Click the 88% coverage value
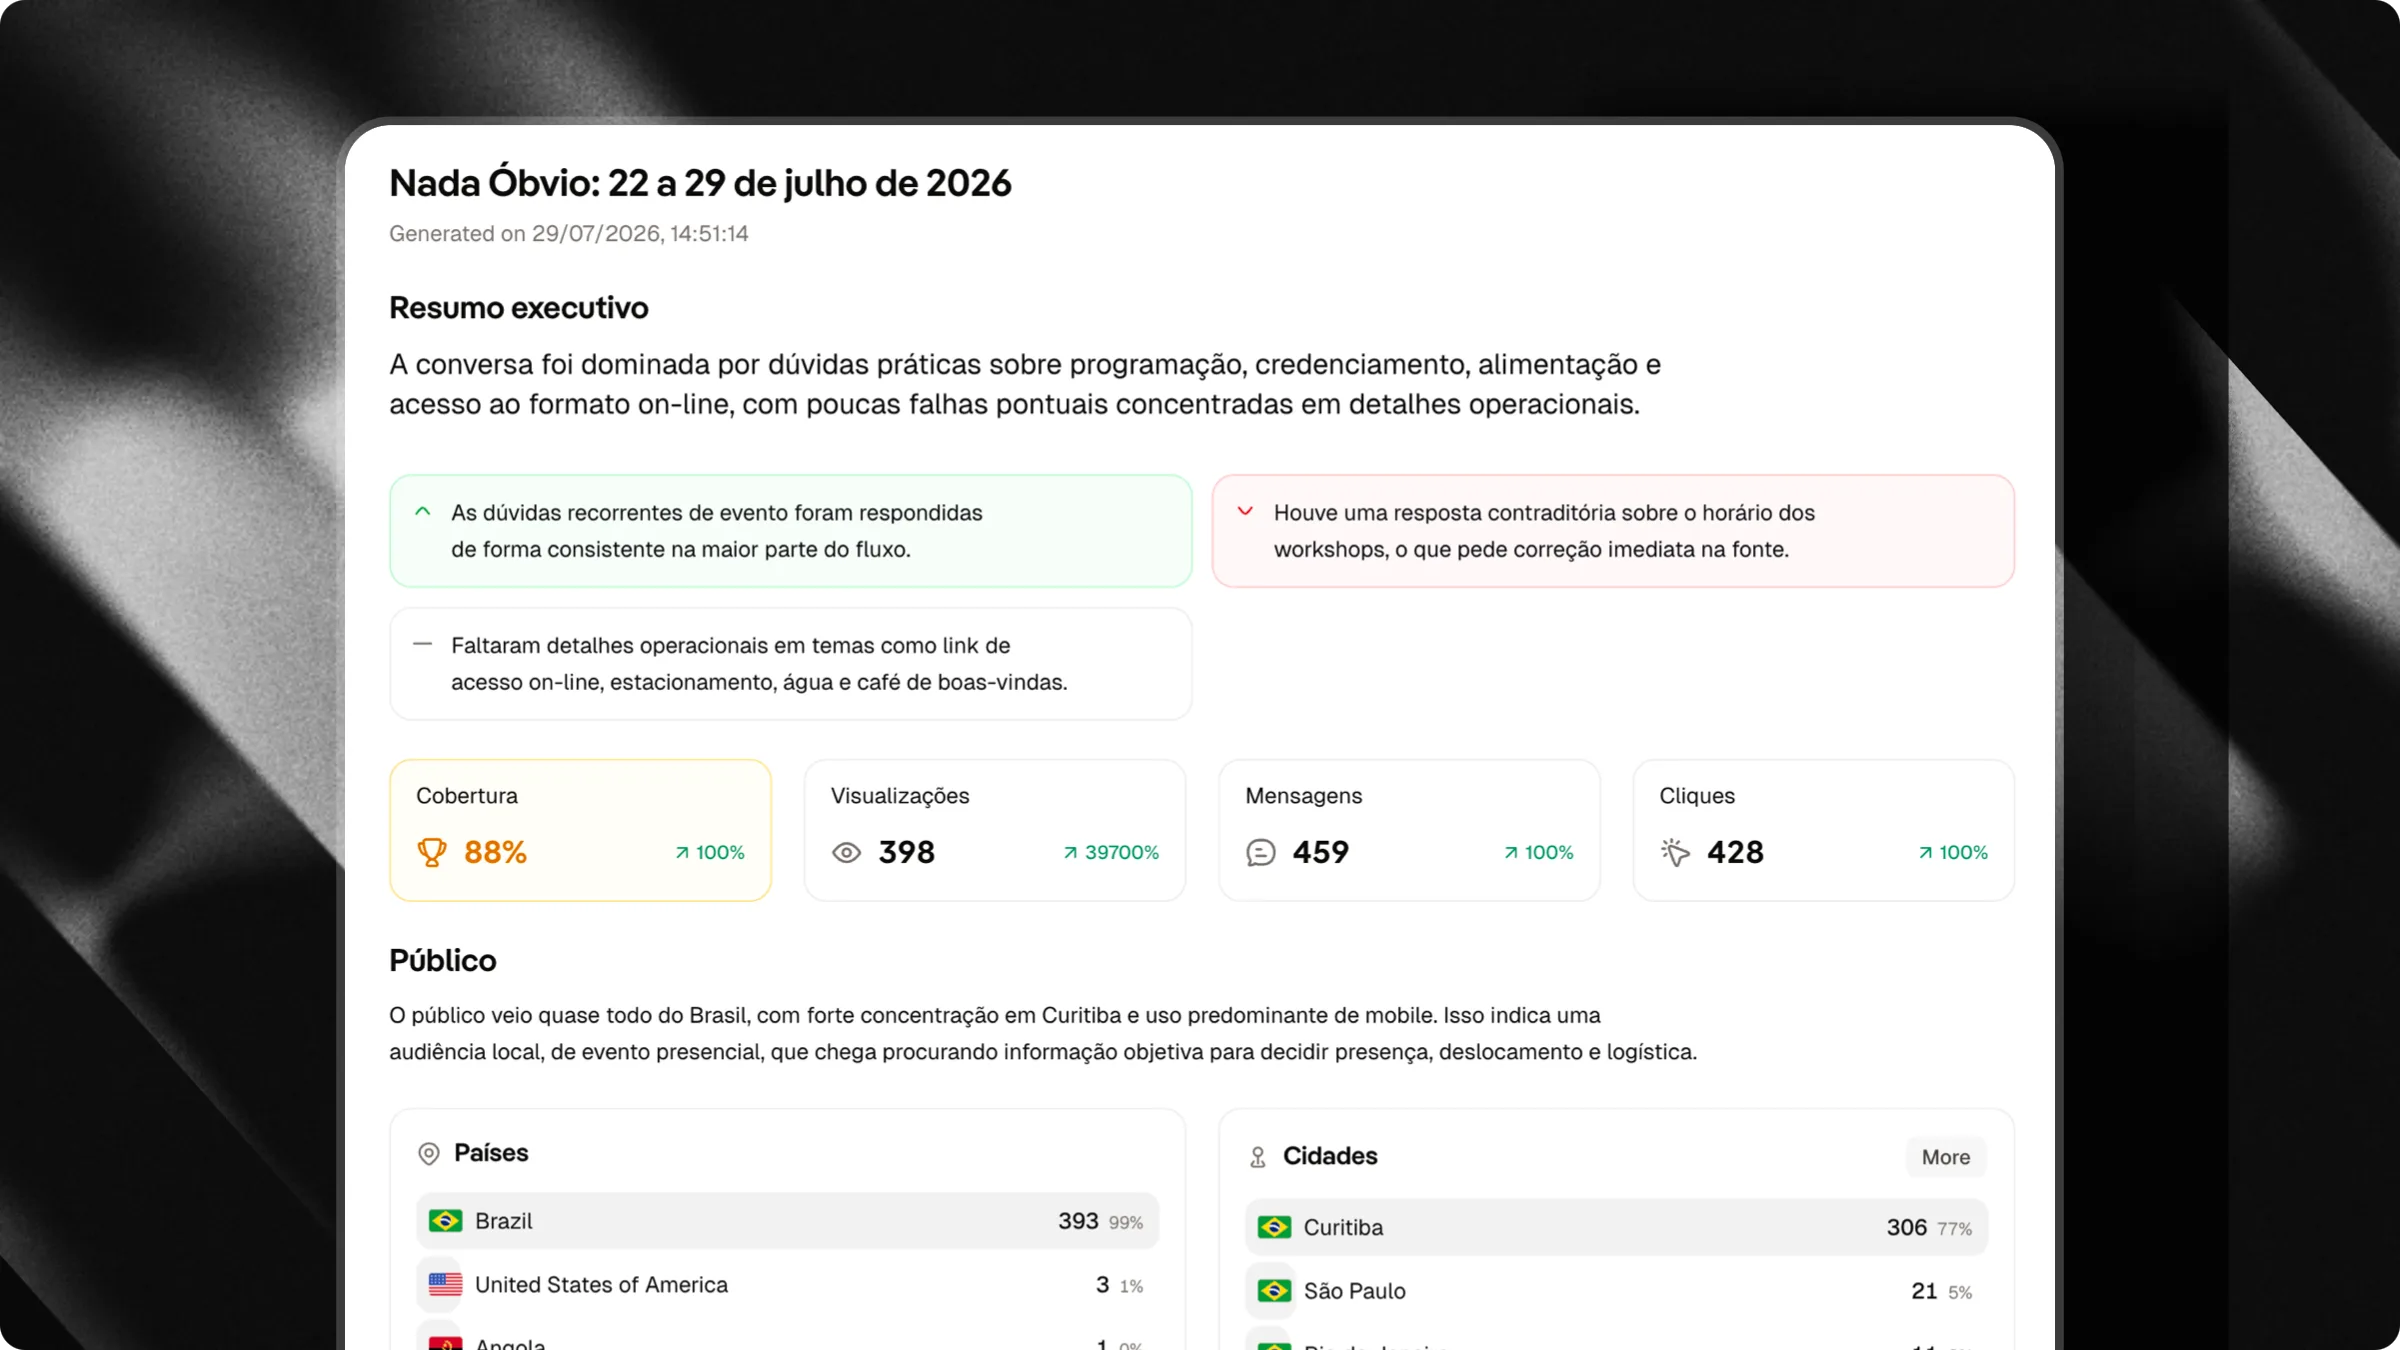The height and width of the screenshot is (1350, 2400). point(495,853)
